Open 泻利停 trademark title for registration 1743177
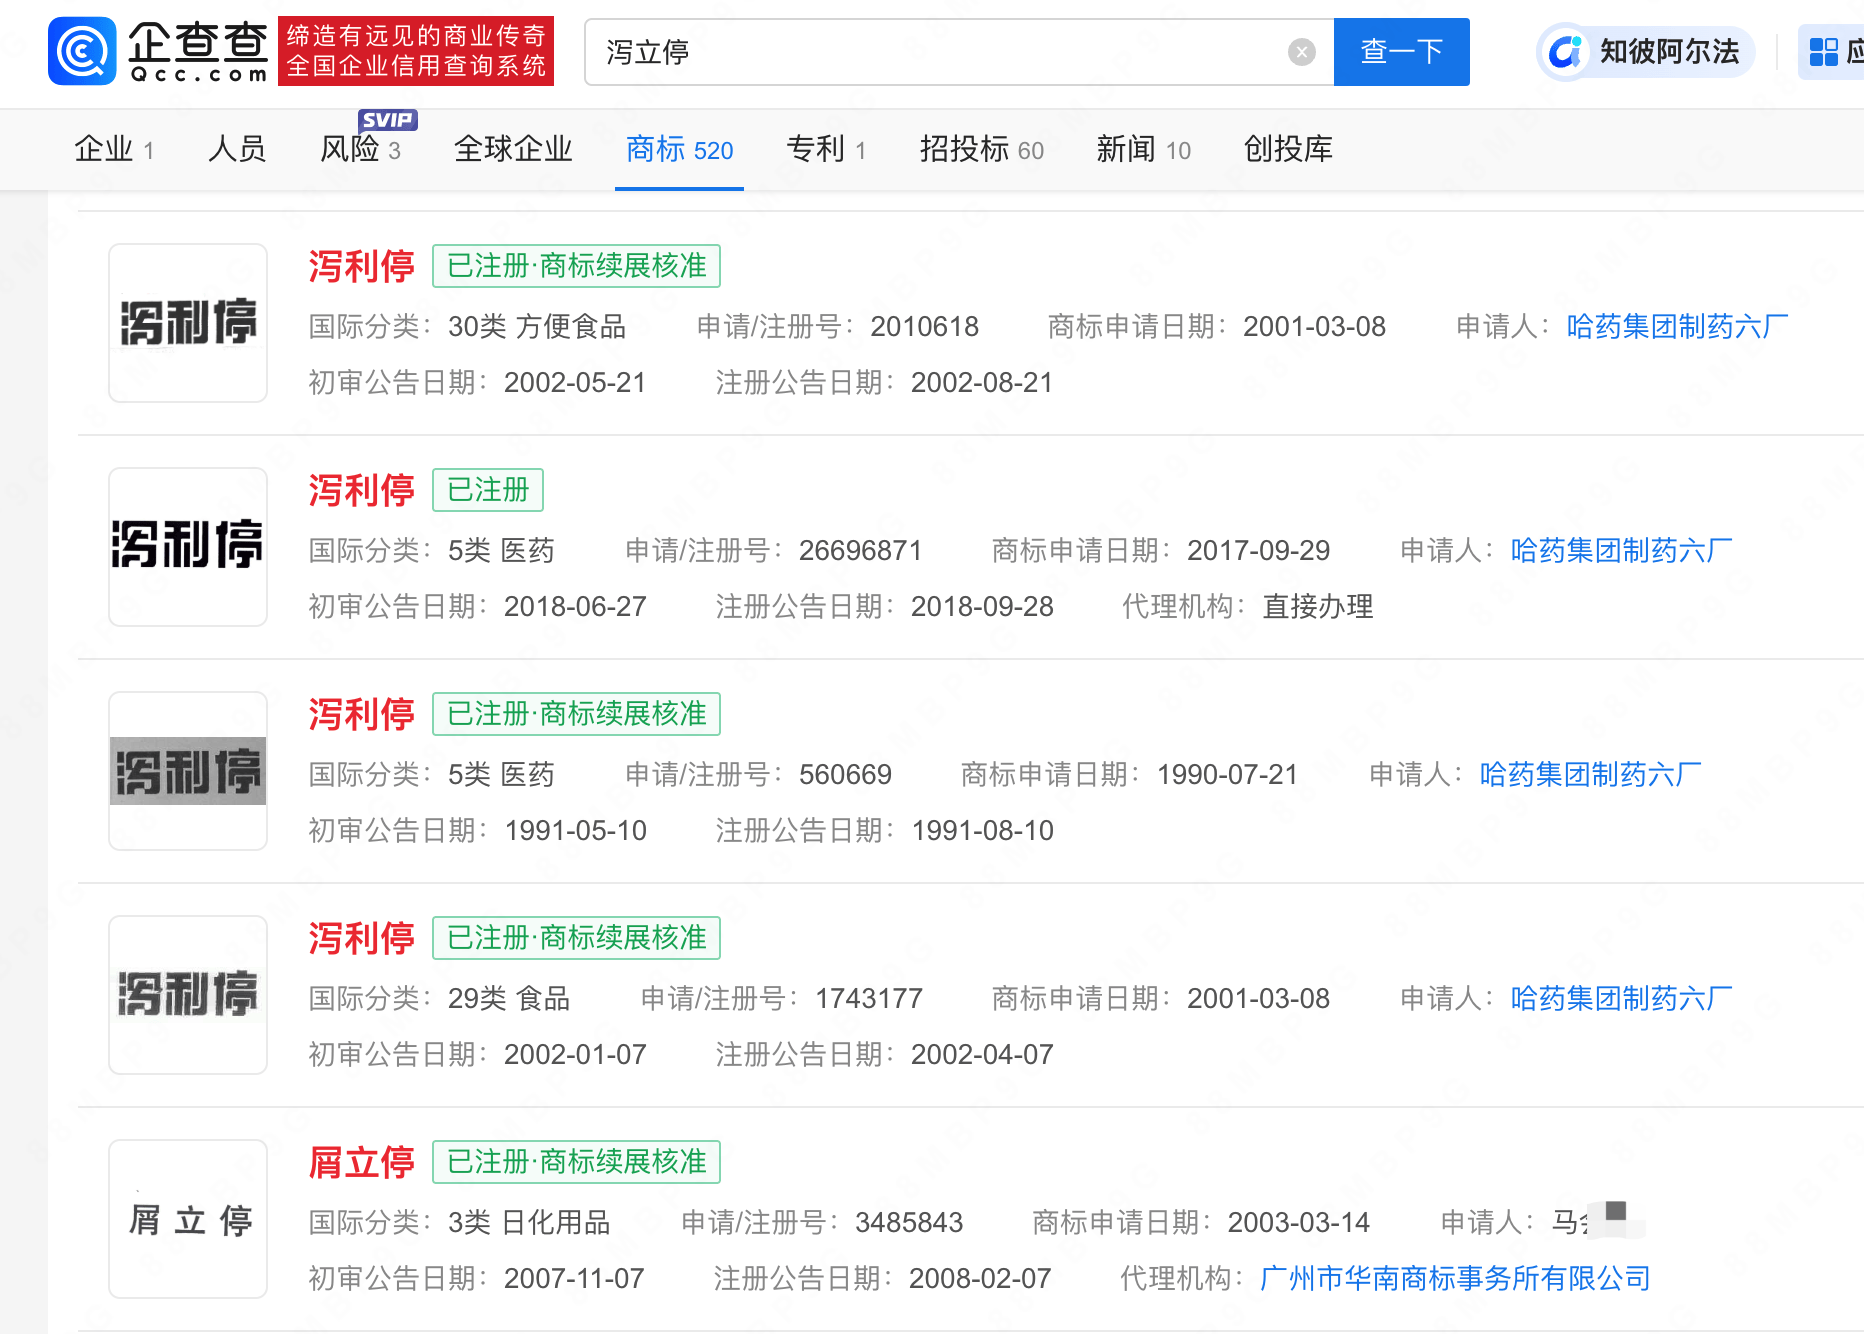The height and width of the screenshot is (1334, 1864). pyautogui.click(x=361, y=938)
